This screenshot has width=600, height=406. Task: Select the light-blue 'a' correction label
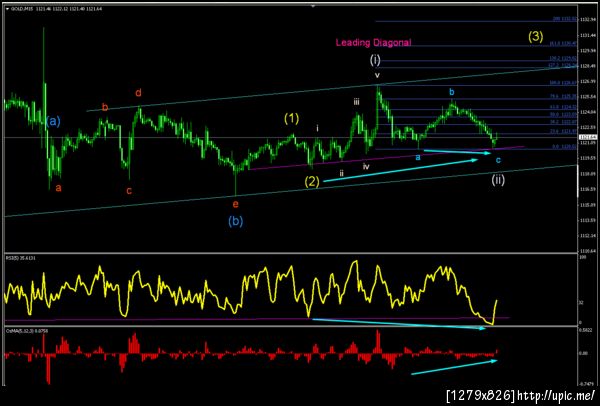tap(418, 157)
